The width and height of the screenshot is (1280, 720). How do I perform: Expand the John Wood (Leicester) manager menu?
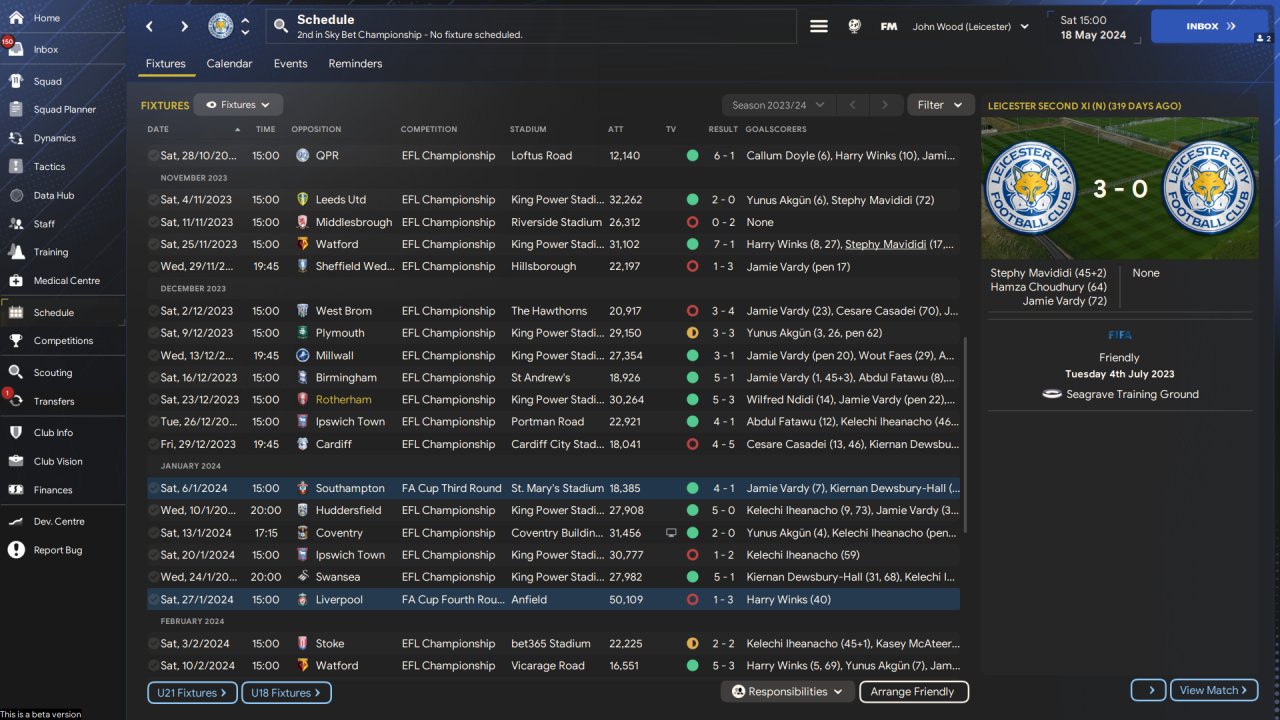[970, 27]
